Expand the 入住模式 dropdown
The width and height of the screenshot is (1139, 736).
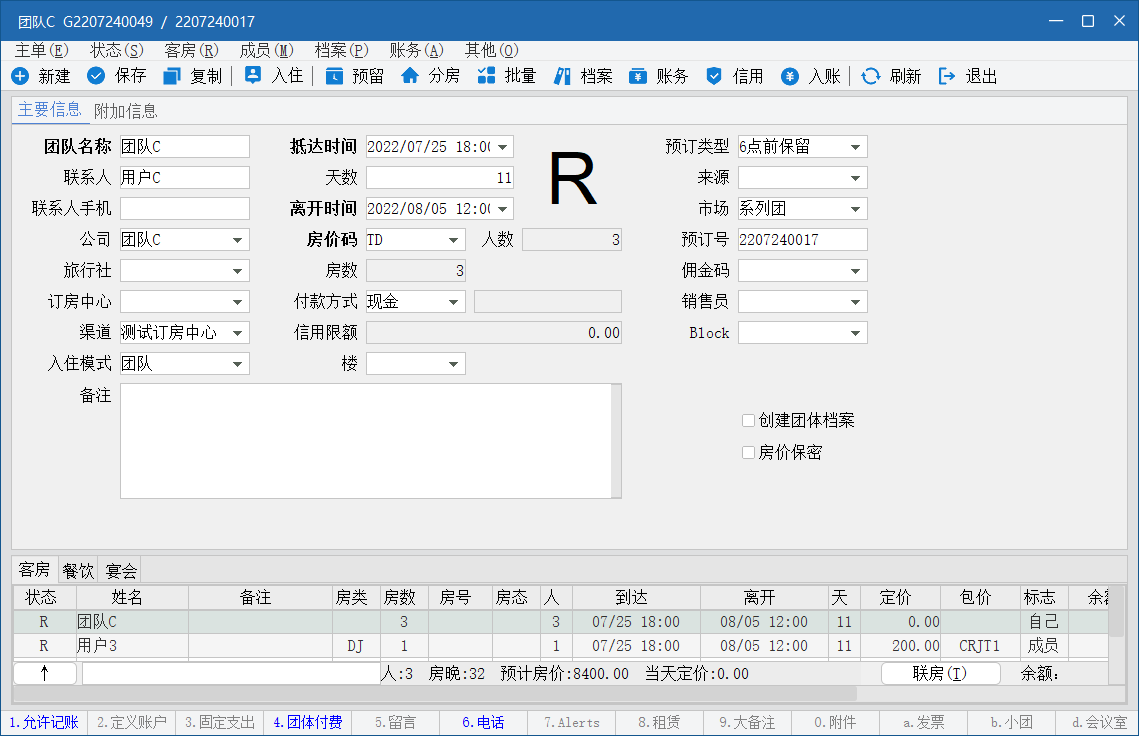237,364
